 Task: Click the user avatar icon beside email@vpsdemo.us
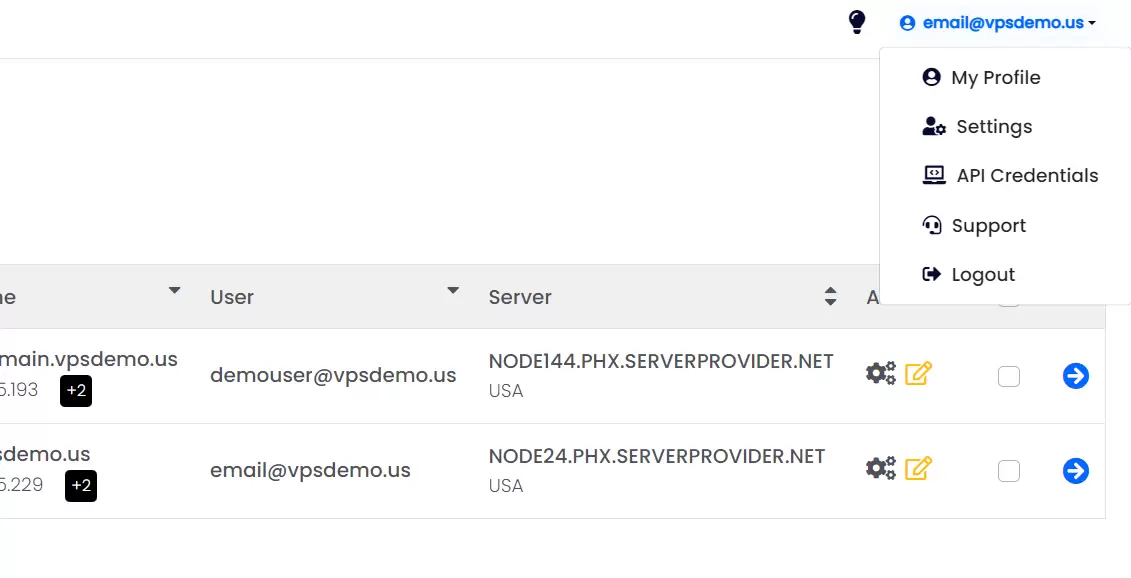[x=907, y=23]
